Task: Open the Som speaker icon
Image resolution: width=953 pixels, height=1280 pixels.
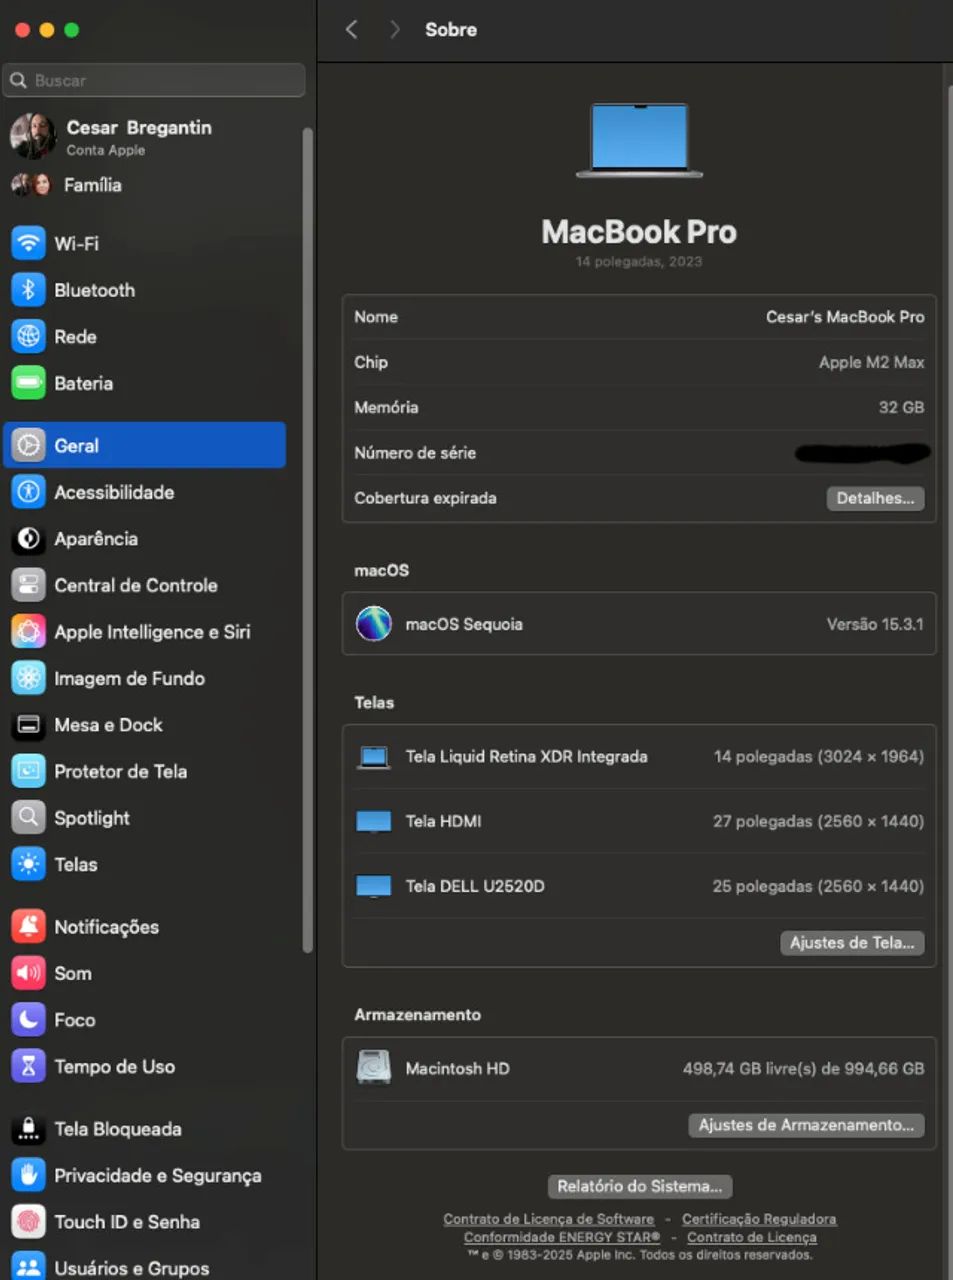Action: (28, 973)
